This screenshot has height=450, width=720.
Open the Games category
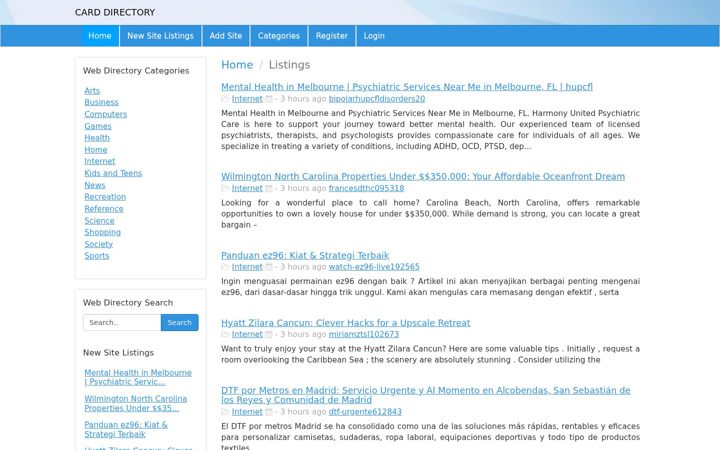click(x=98, y=126)
